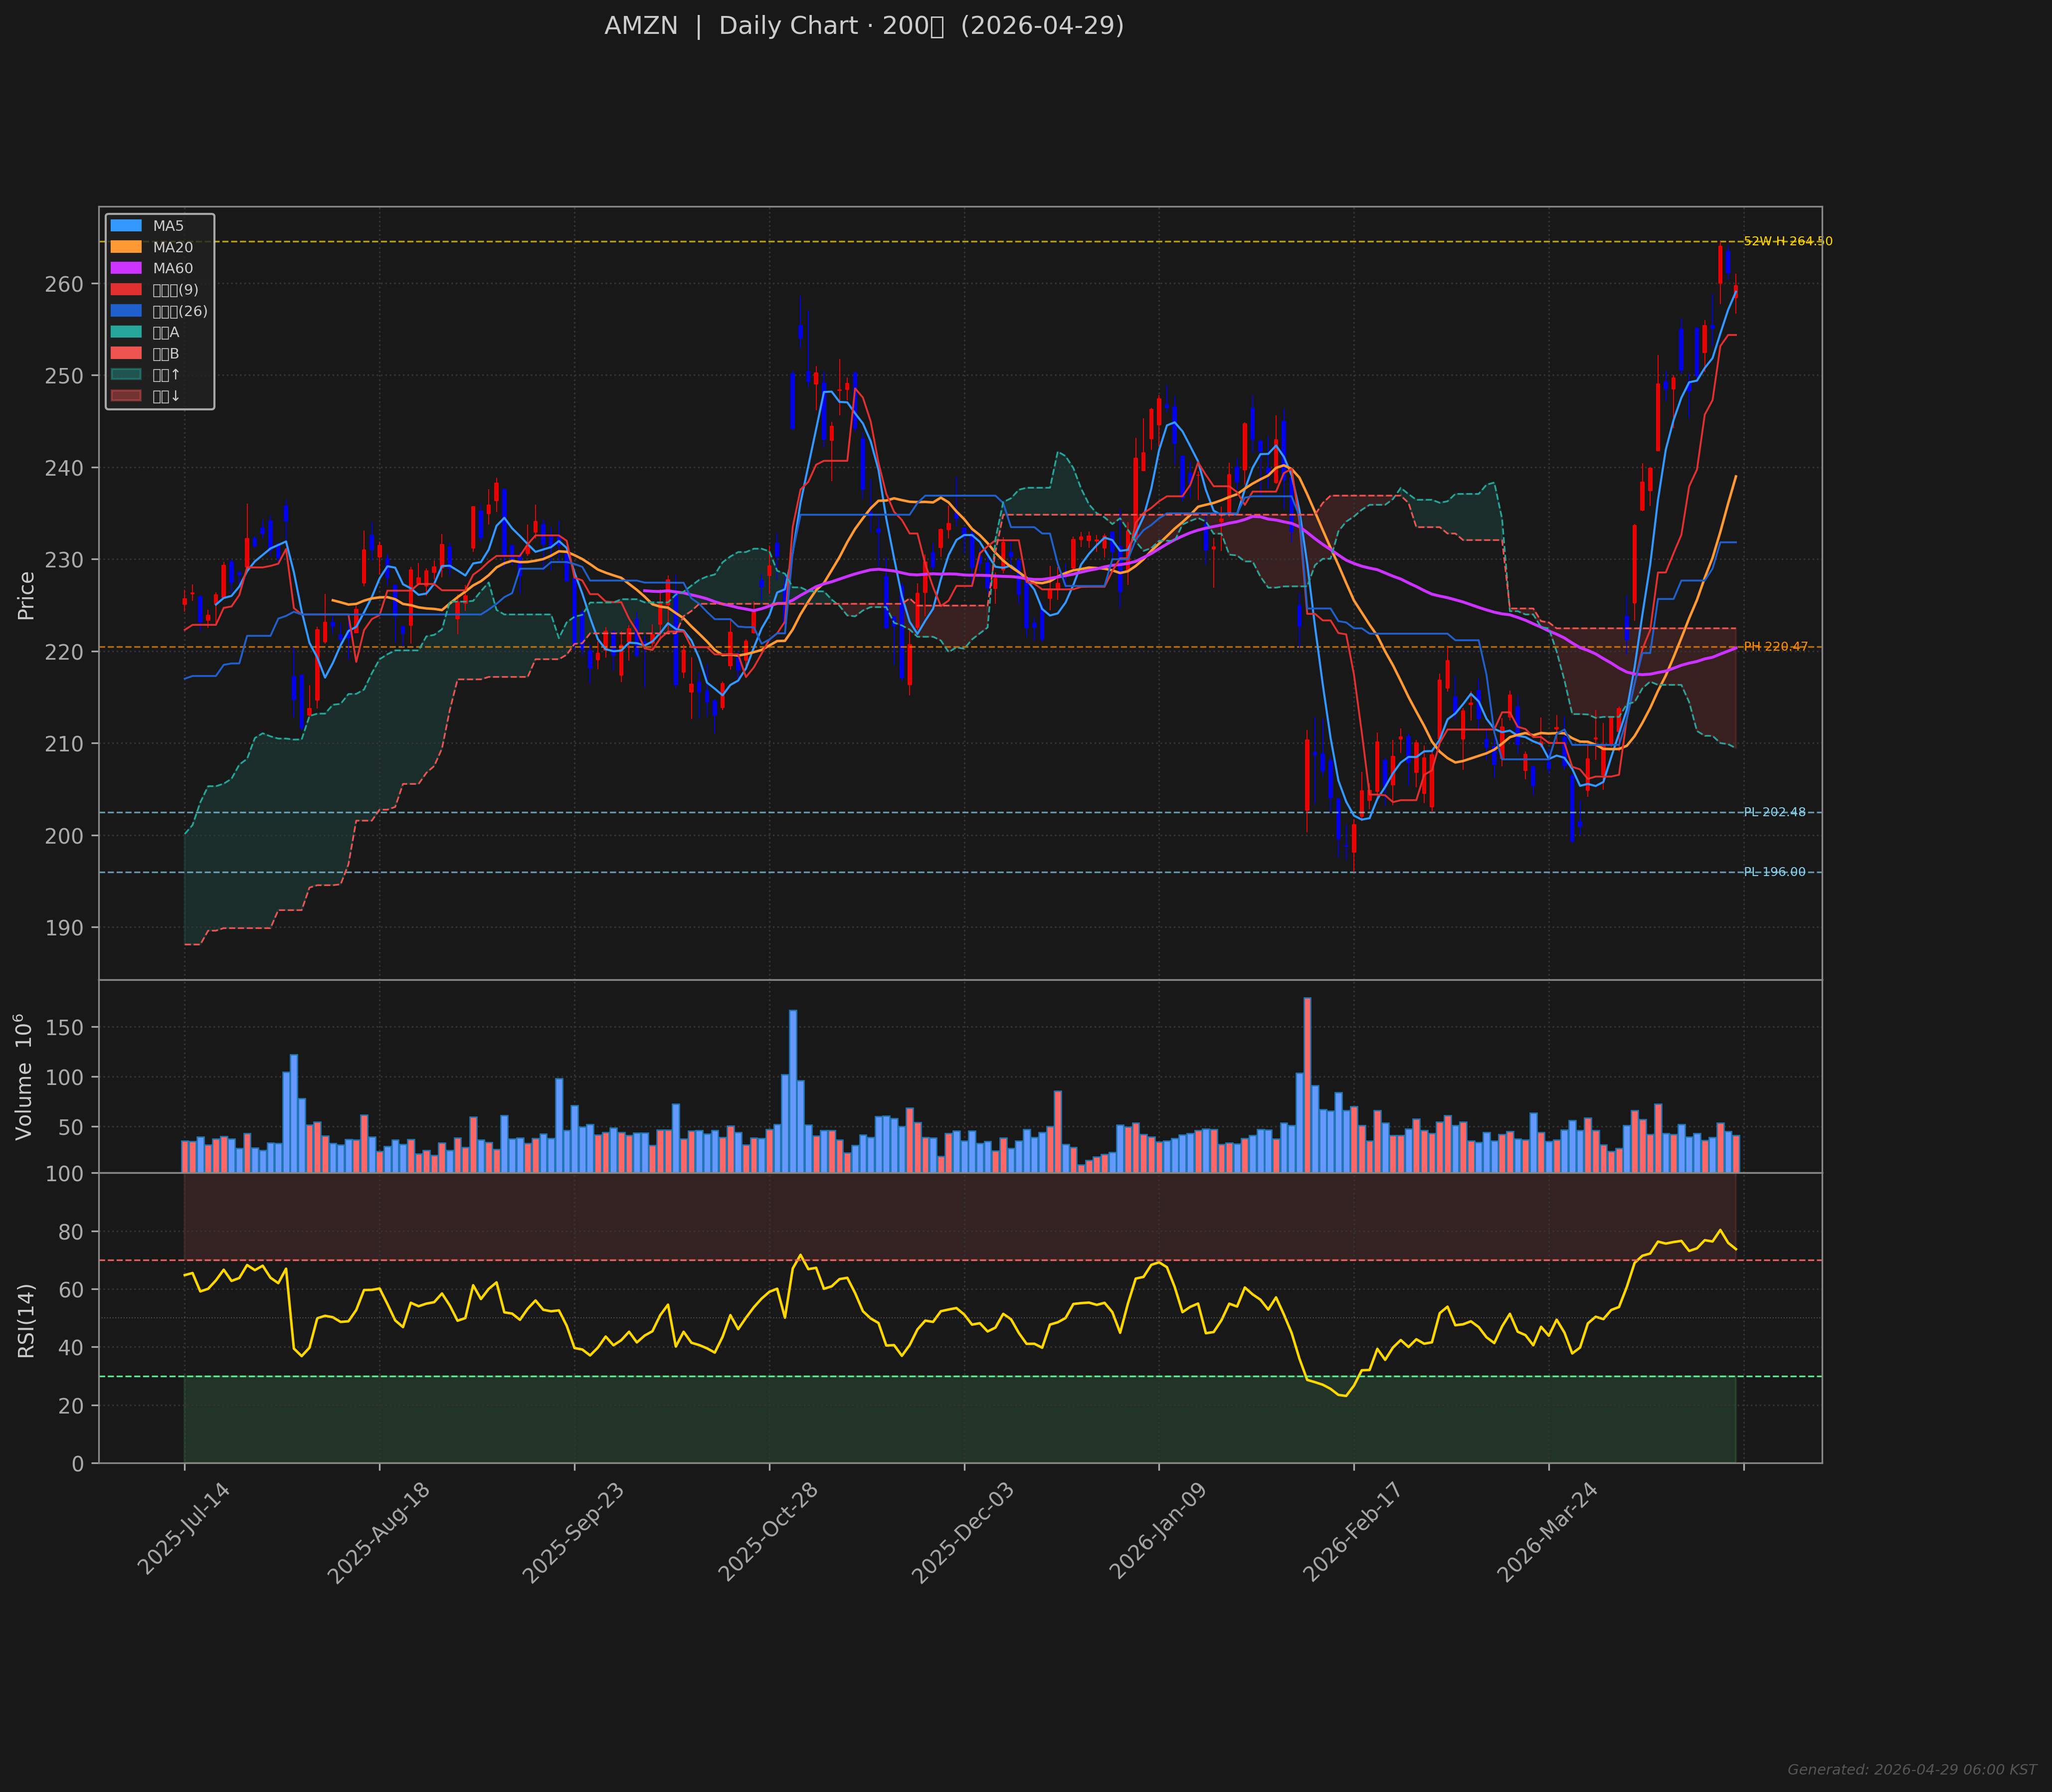Screen dimensions: 2052x1792
Task: Click the dark blue (26) legend swatch
Action: pos(126,311)
